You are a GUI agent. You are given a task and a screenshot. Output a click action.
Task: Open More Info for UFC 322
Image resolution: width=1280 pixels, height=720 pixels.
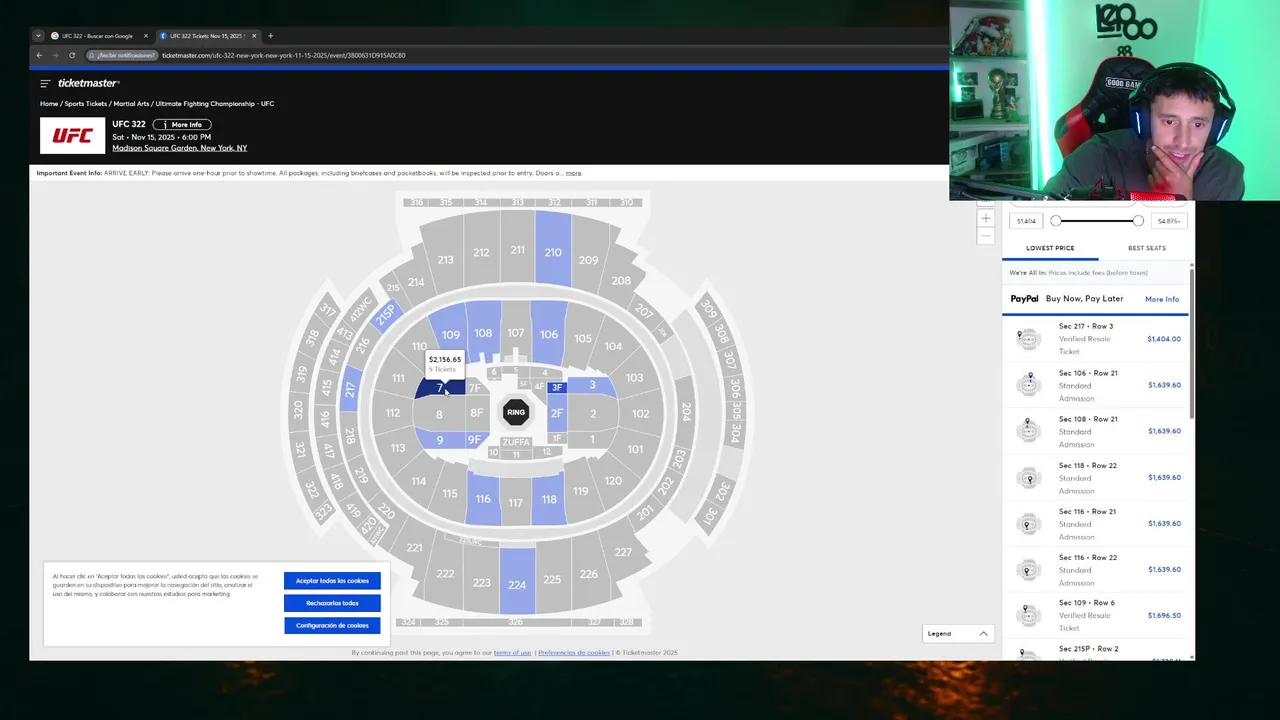coord(181,125)
